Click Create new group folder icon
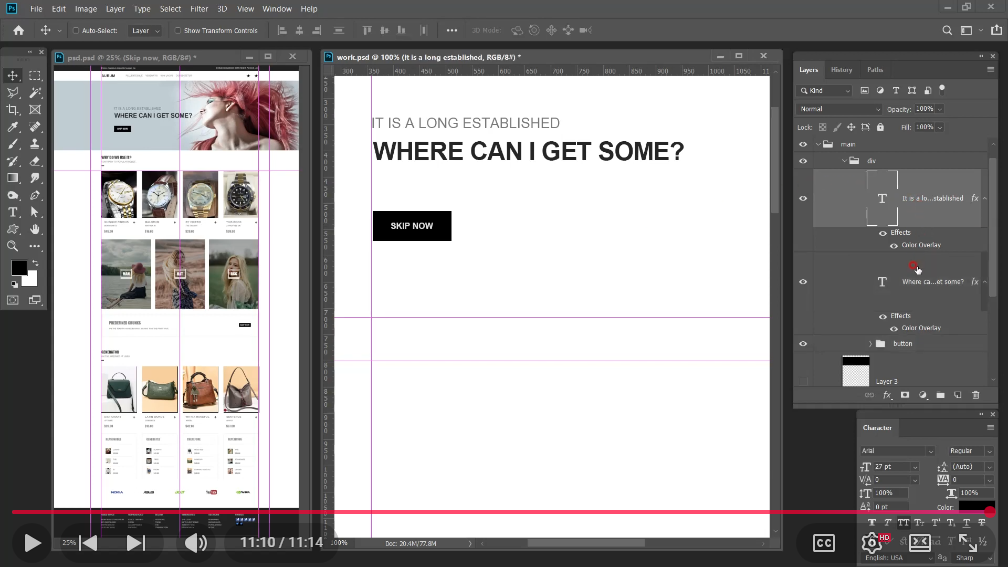Image resolution: width=1008 pixels, height=567 pixels. (x=940, y=395)
